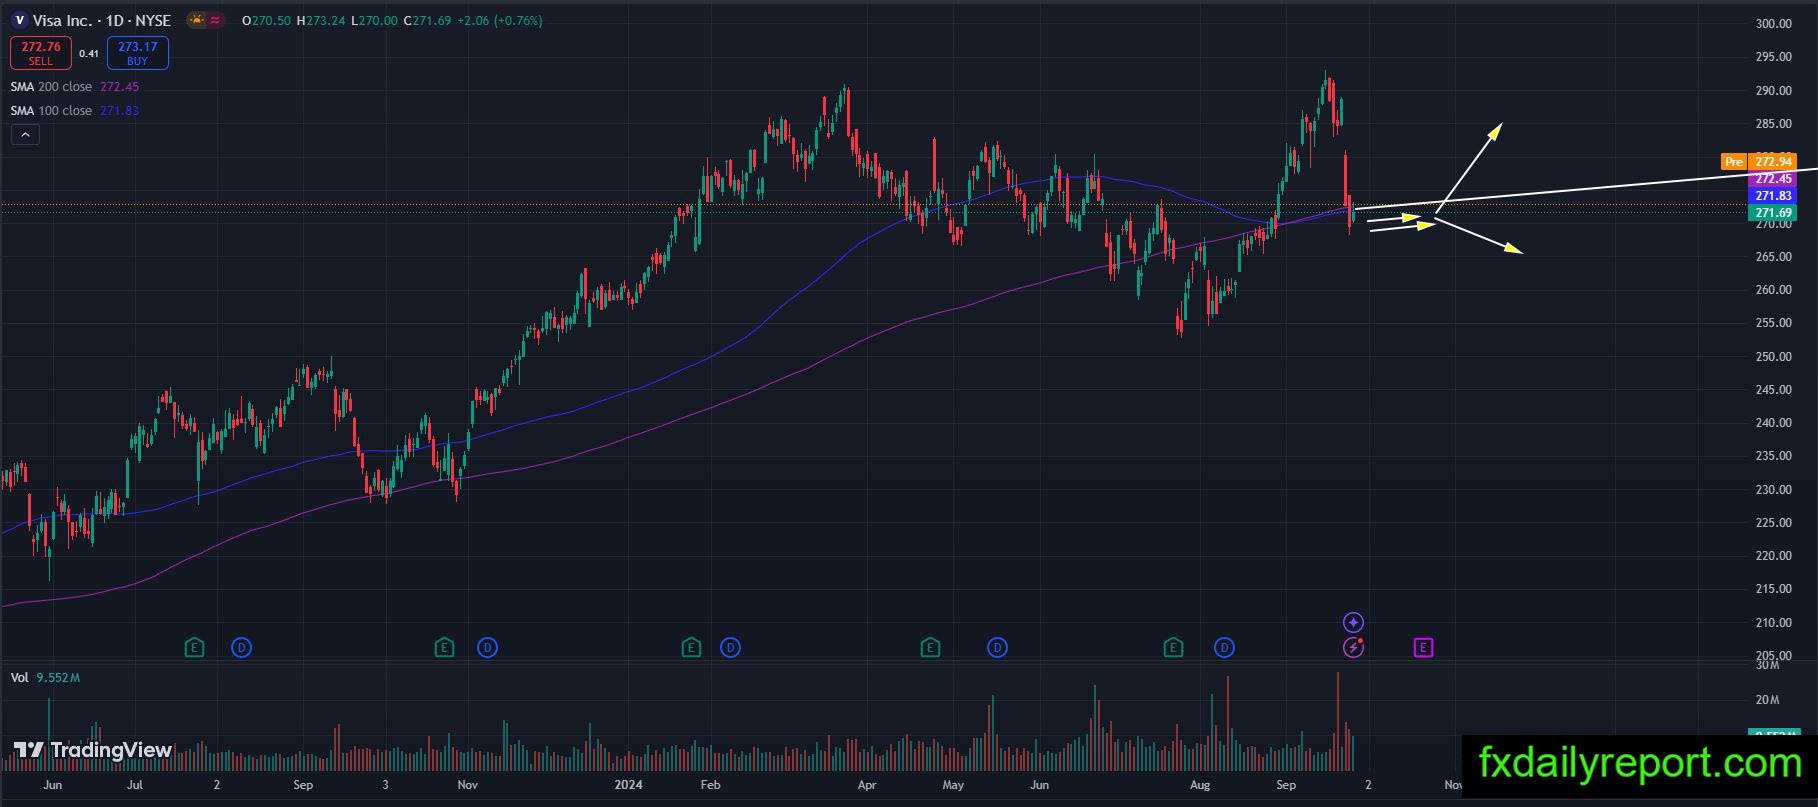Click the 20M label on the volume scale

tap(1767, 700)
